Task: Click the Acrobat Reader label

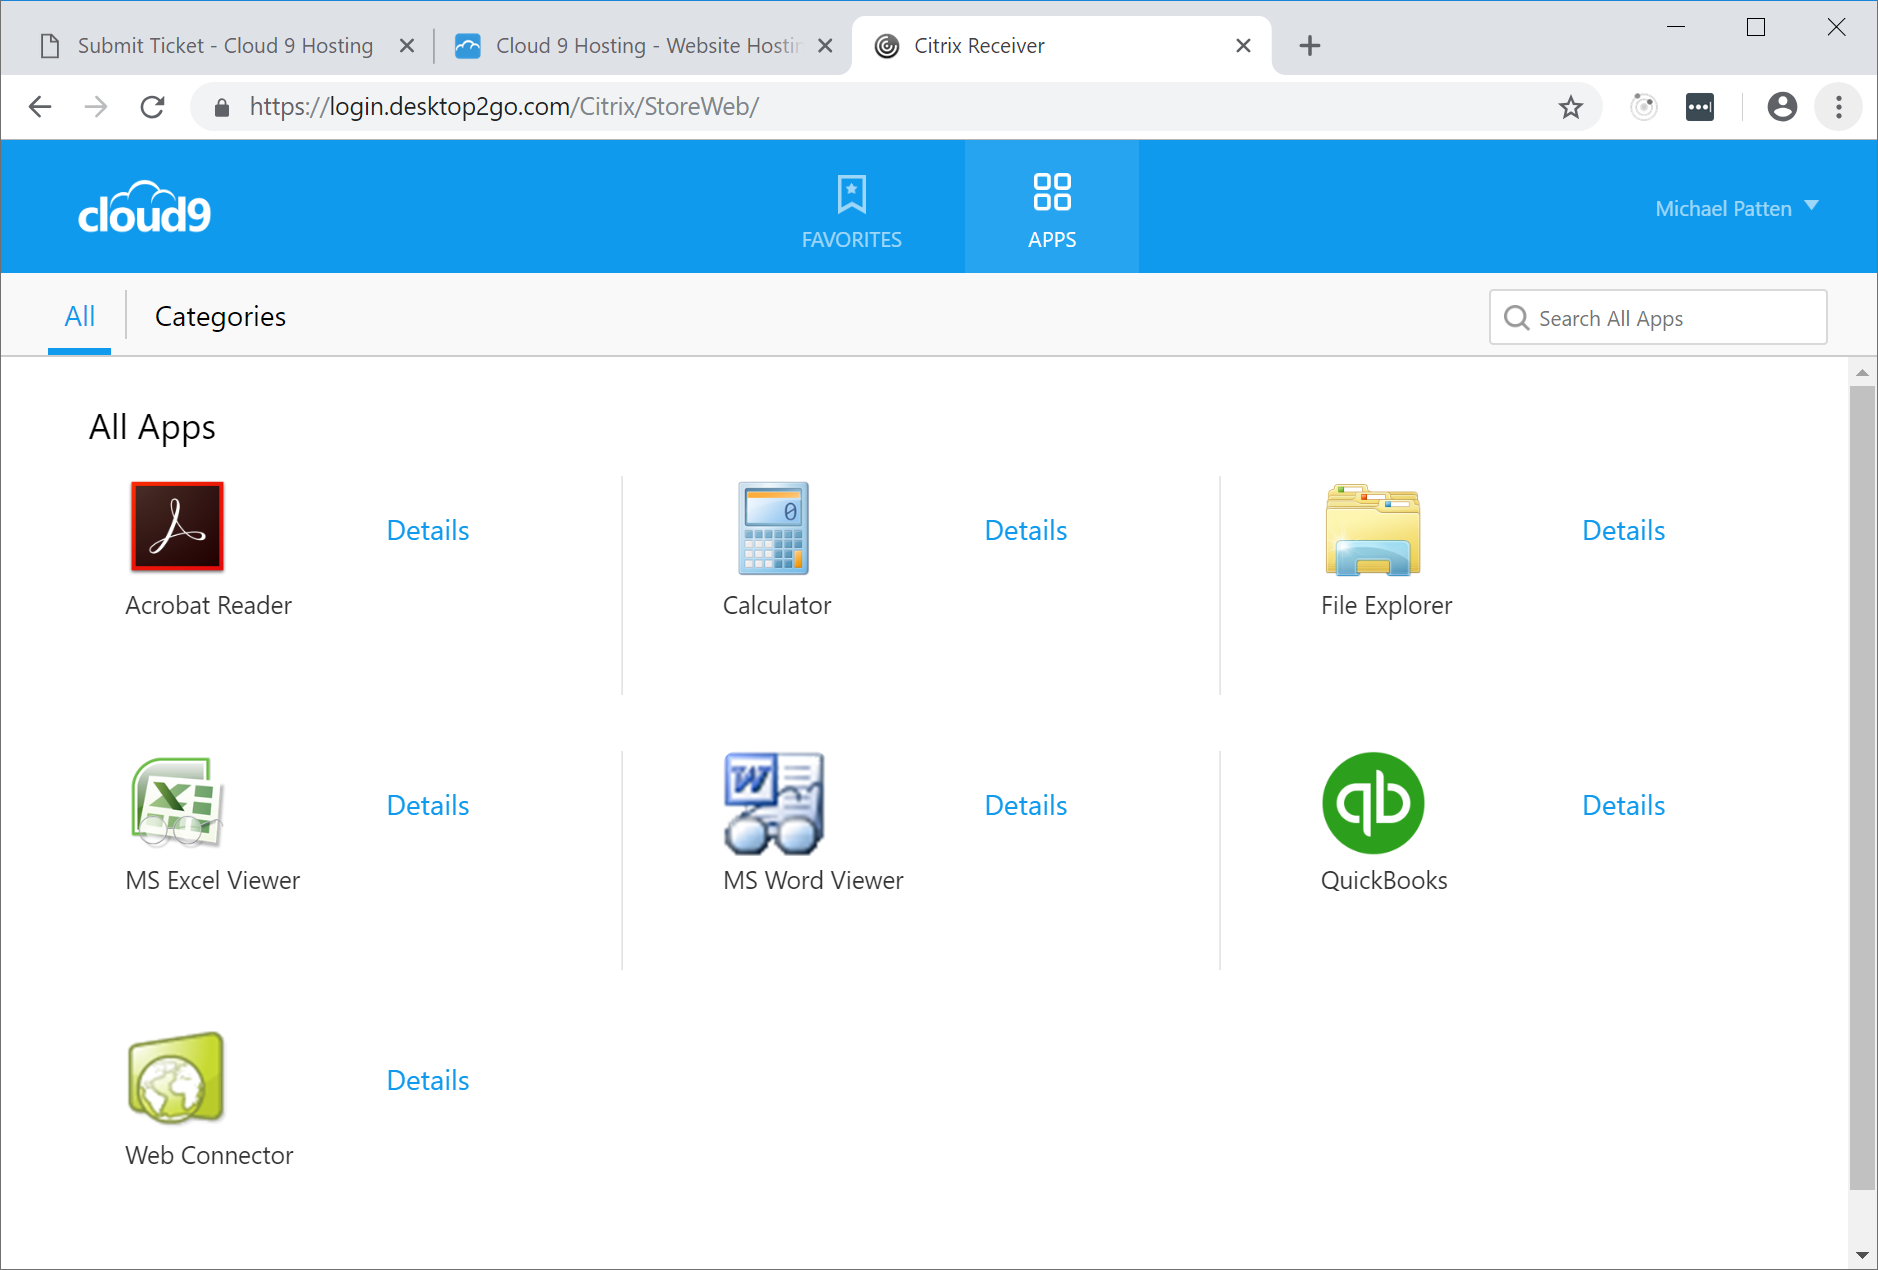Action: [x=208, y=605]
